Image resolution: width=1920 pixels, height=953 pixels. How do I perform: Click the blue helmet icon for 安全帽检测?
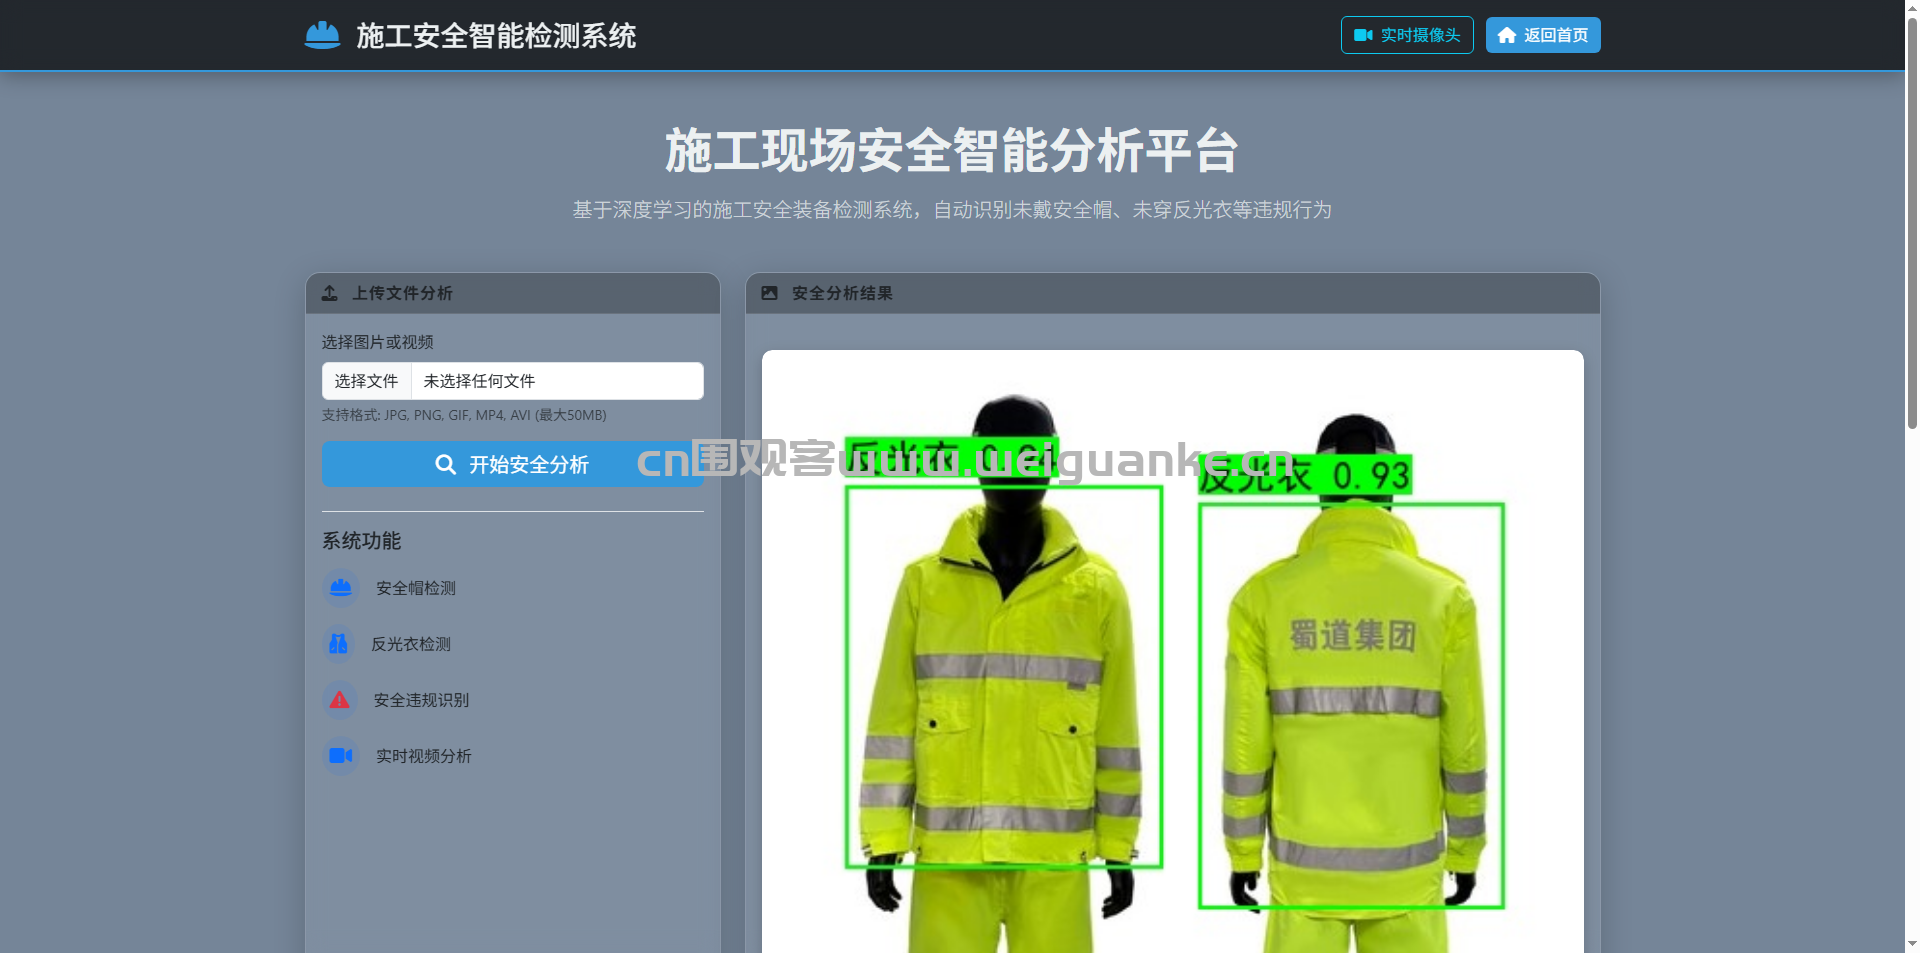coord(340,588)
